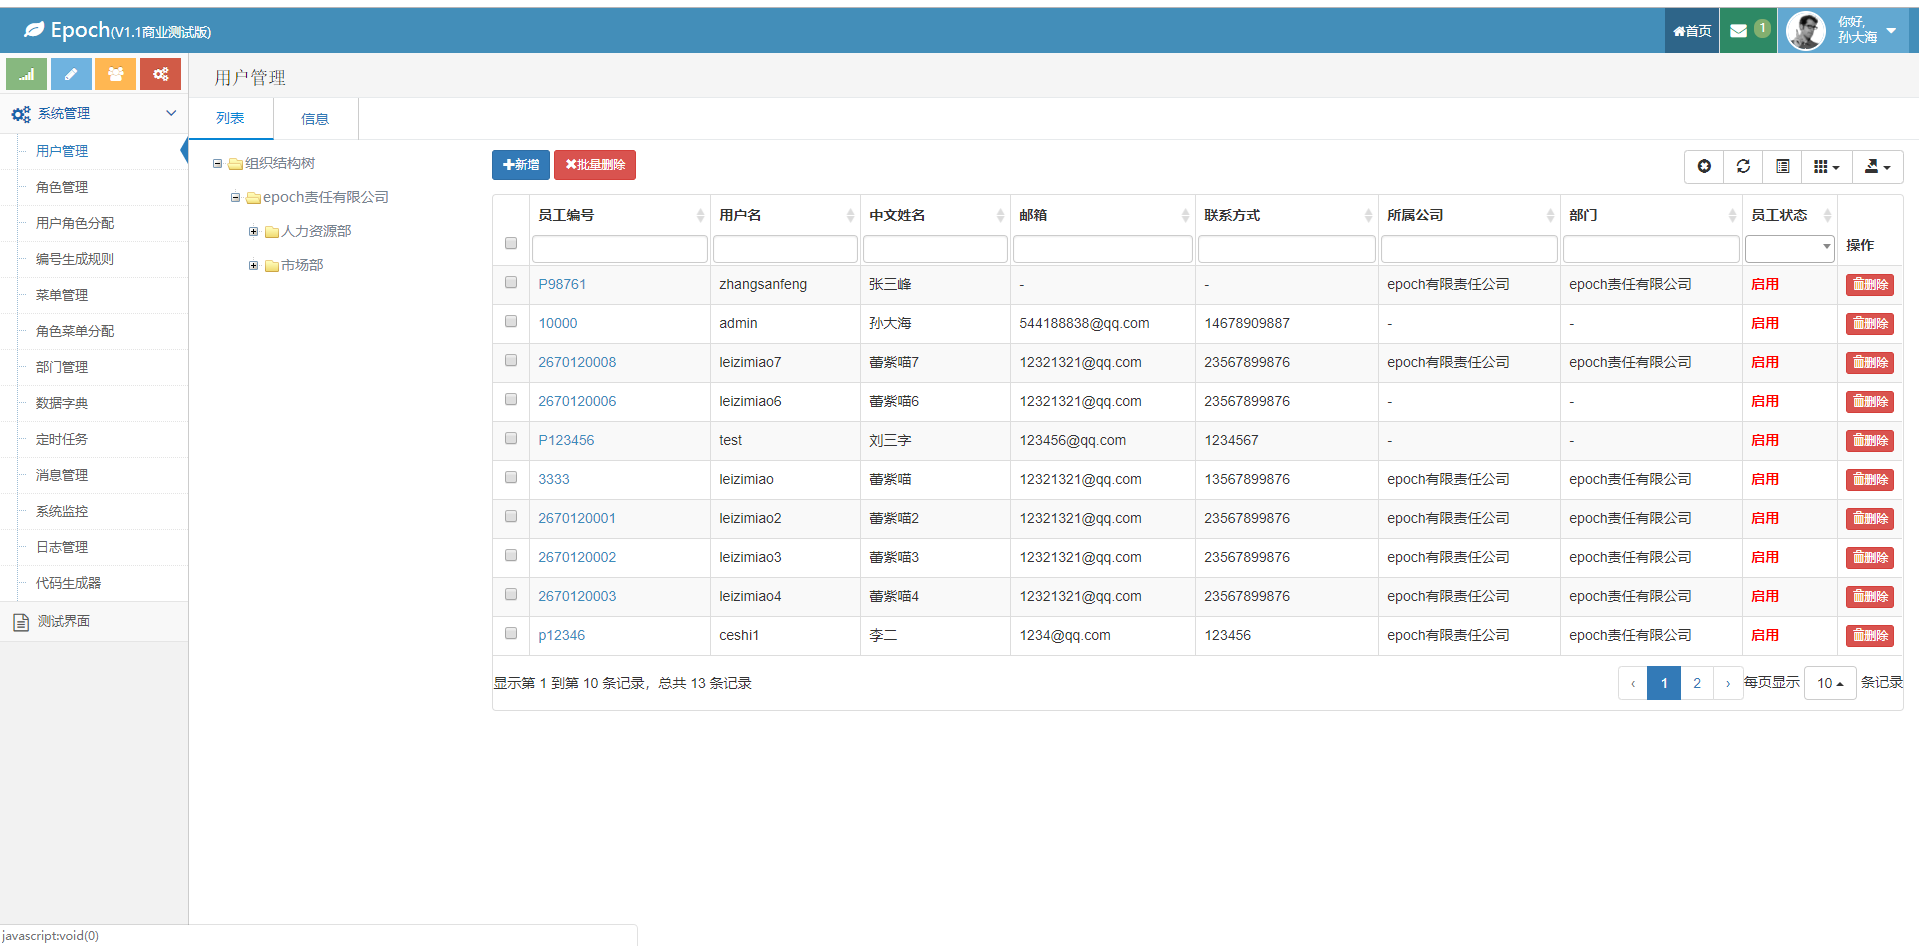Select the checkbox for the admin row
Image resolution: width=1919 pixels, height=946 pixels.
point(511,322)
